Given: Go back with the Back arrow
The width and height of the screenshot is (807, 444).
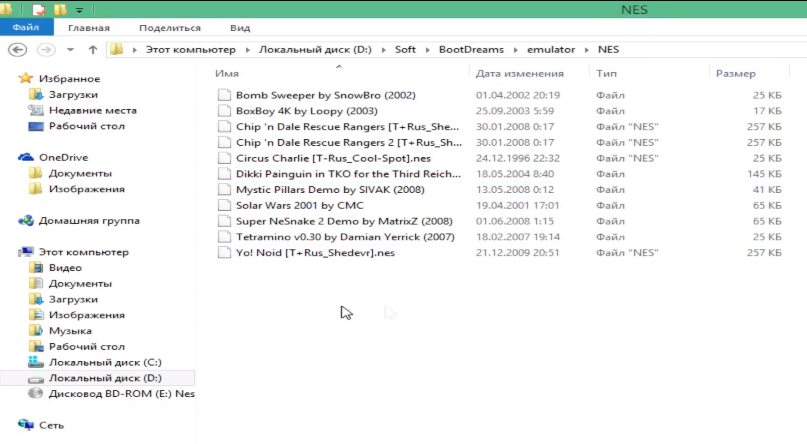Looking at the screenshot, I should click(x=17, y=49).
